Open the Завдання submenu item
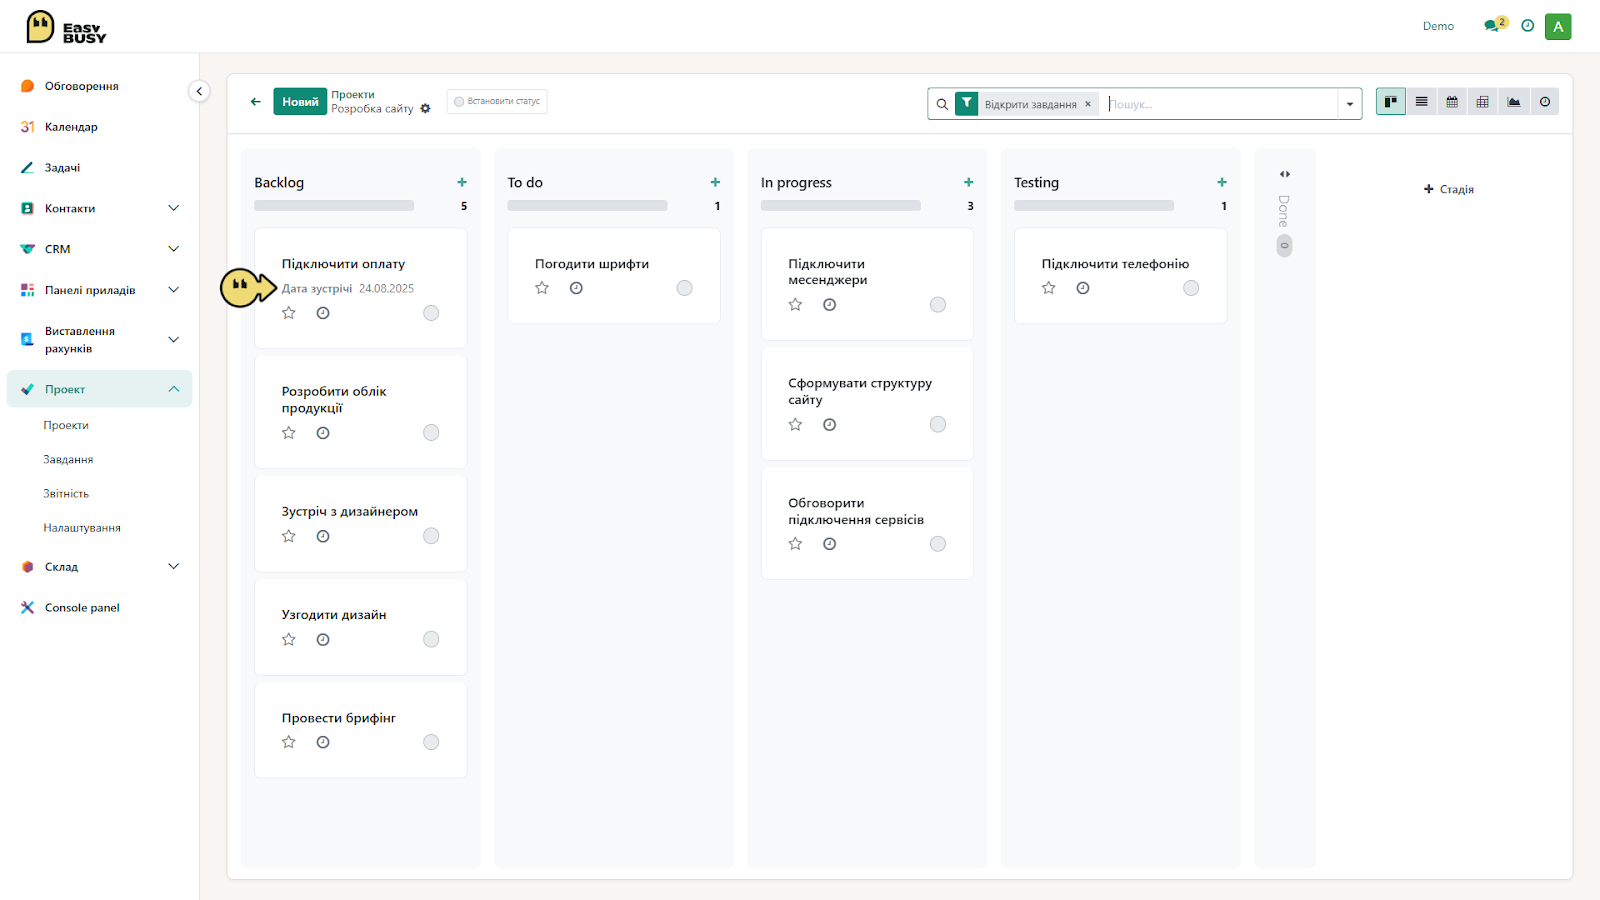This screenshot has width=1600, height=900. (68, 460)
